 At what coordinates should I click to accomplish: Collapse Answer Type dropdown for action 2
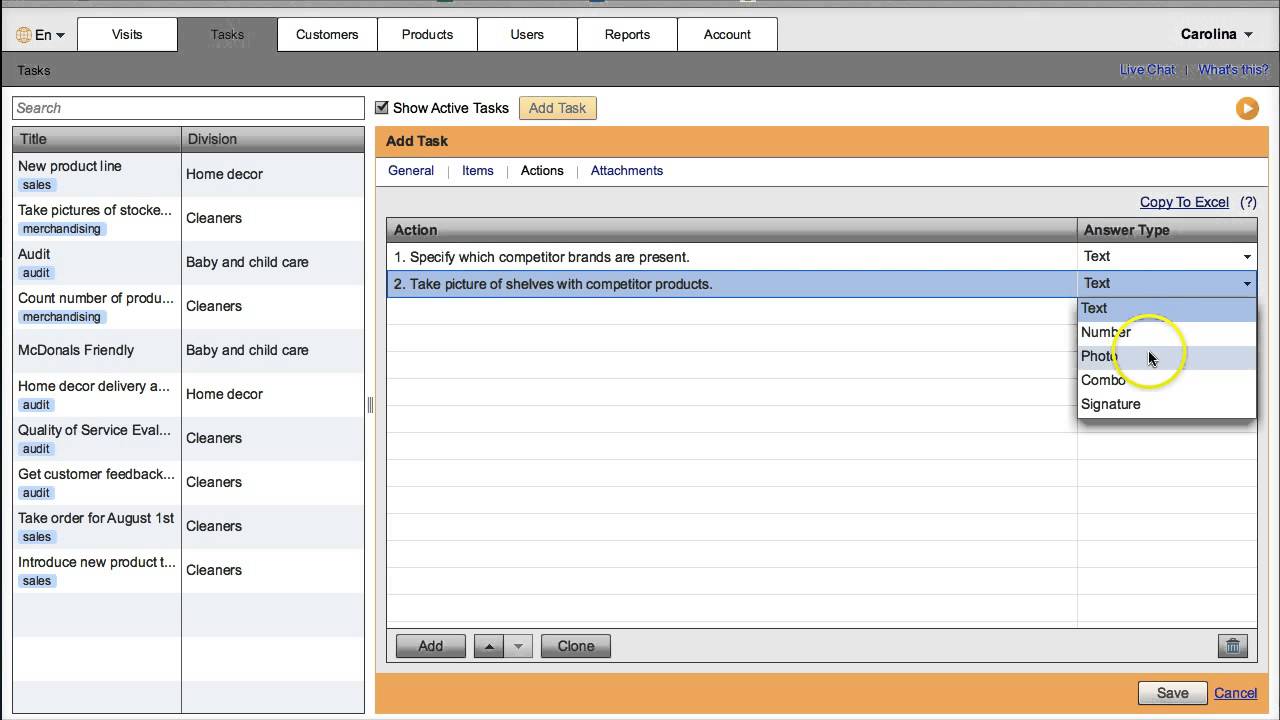tap(1247, 284)
